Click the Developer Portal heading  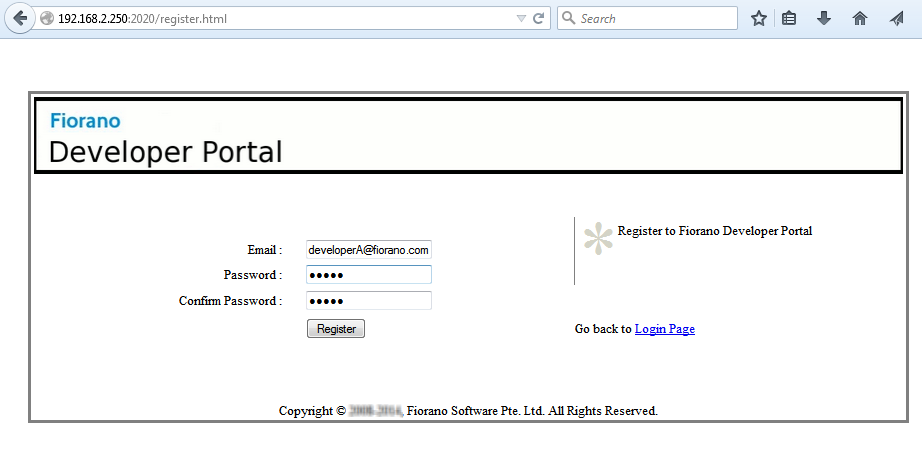click(165, 152)
